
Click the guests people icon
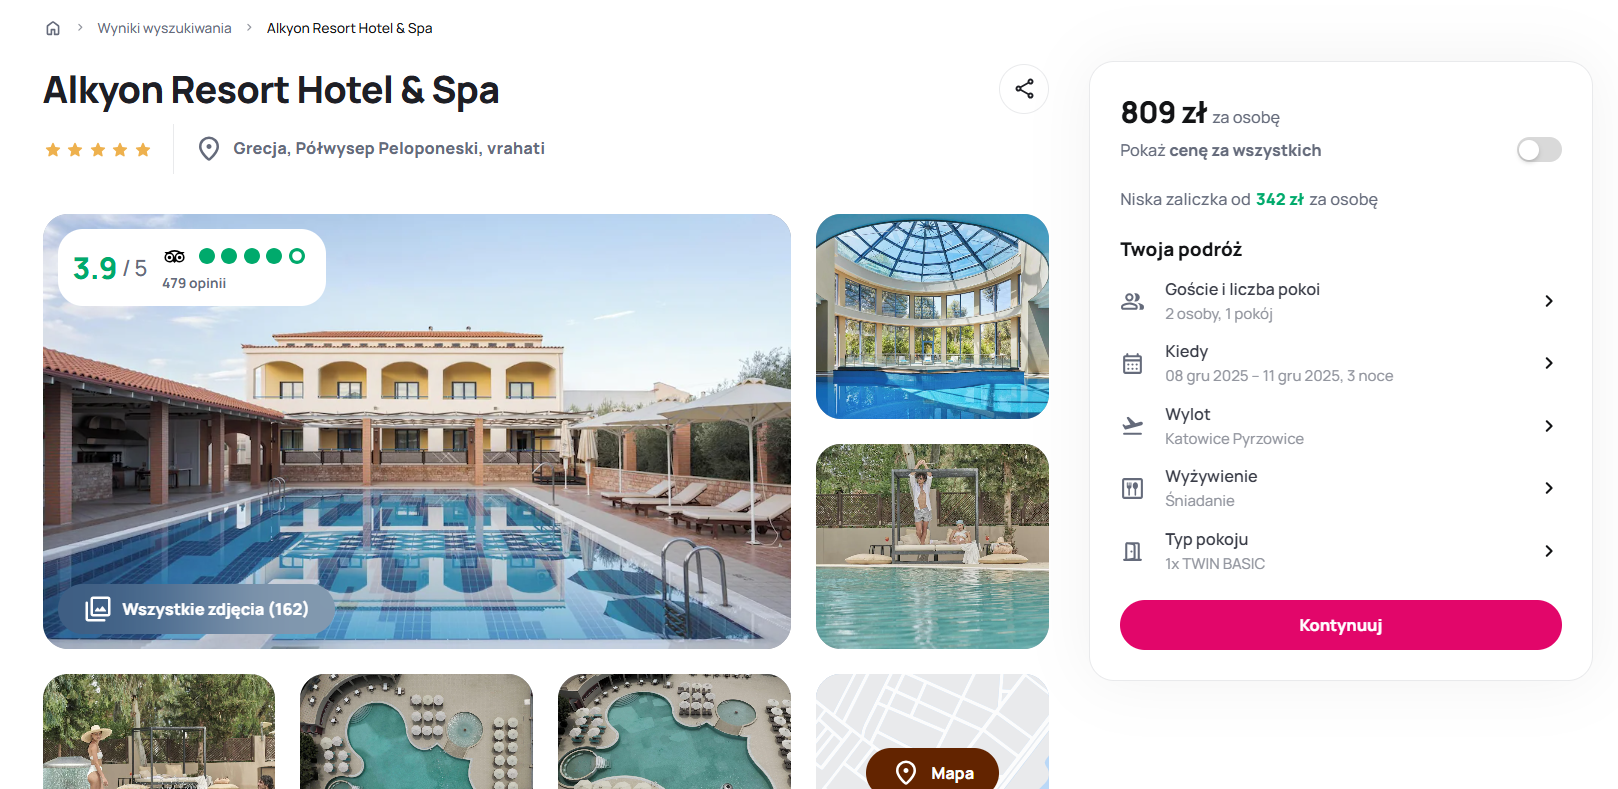coord(1132,301)
